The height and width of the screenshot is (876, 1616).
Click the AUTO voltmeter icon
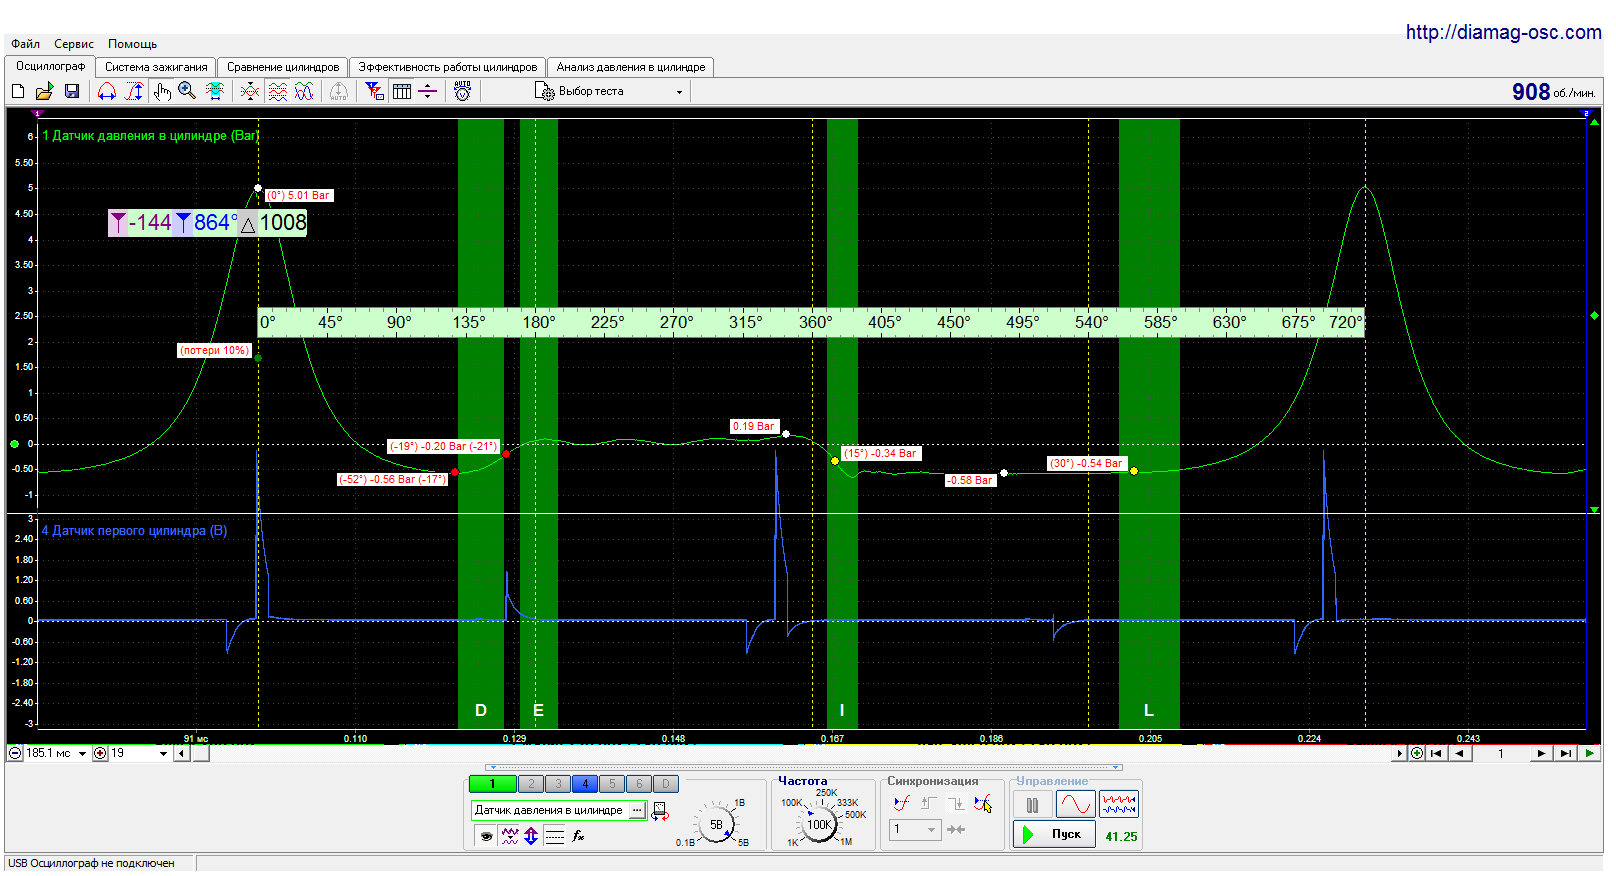462,91
